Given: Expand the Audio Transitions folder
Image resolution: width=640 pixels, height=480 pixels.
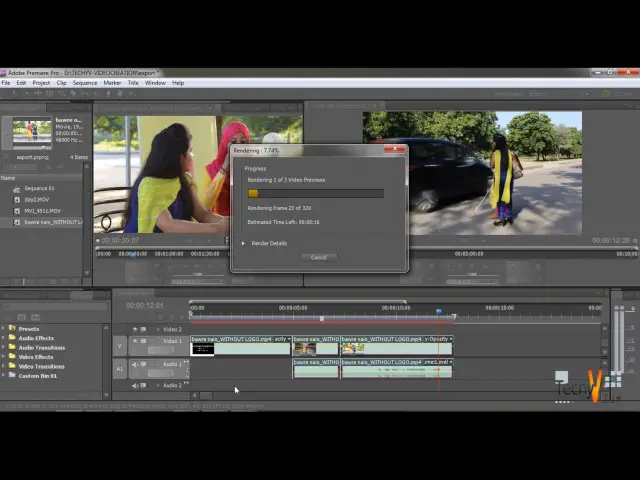Looking at the screenshot, I should (x=3, y=347).
